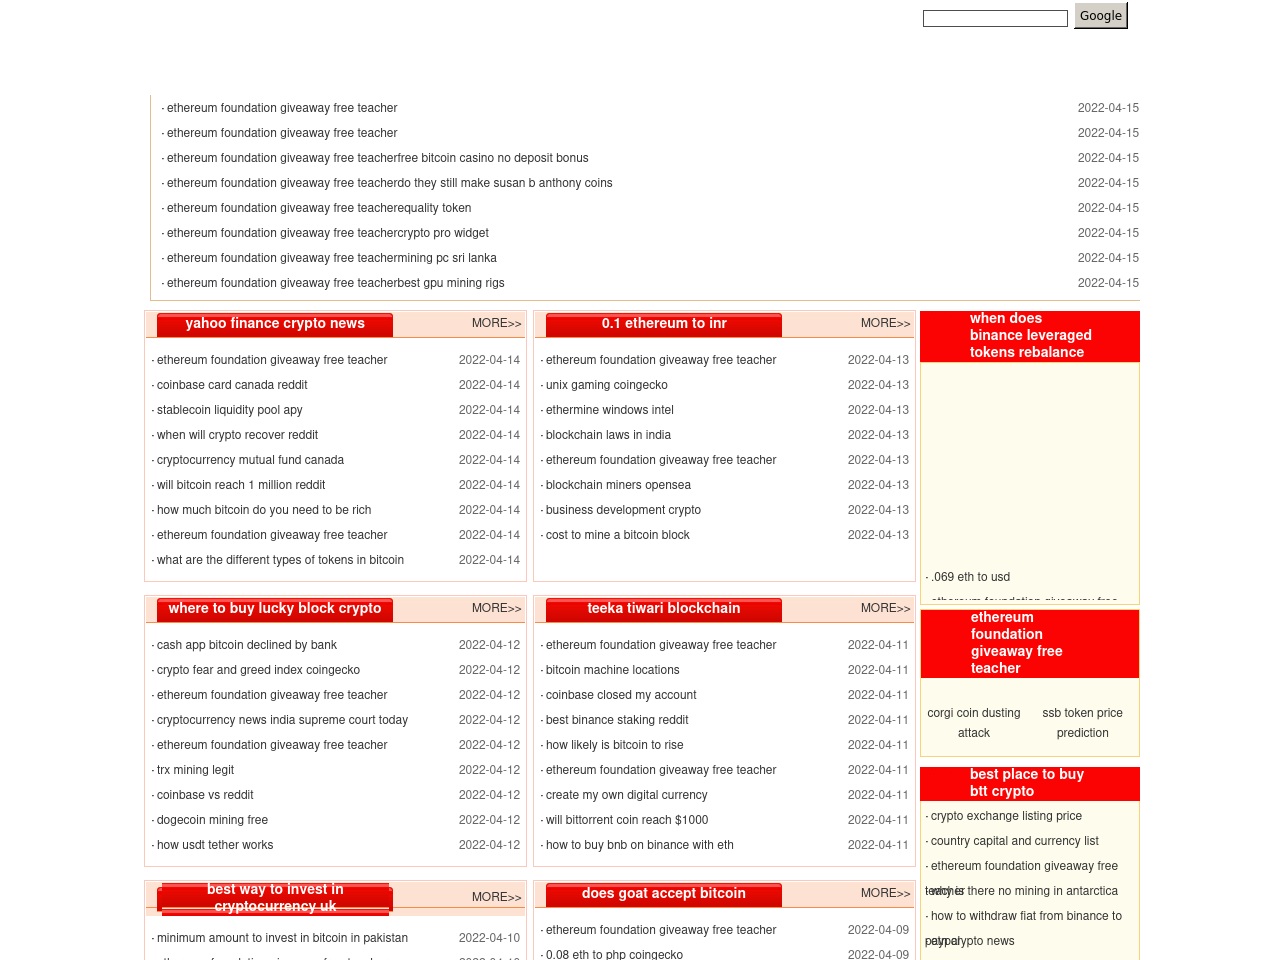Screen dimensions: 1280x960
Task: Open 'when will crypto recover reddit' link
Action: pos(237,435)
